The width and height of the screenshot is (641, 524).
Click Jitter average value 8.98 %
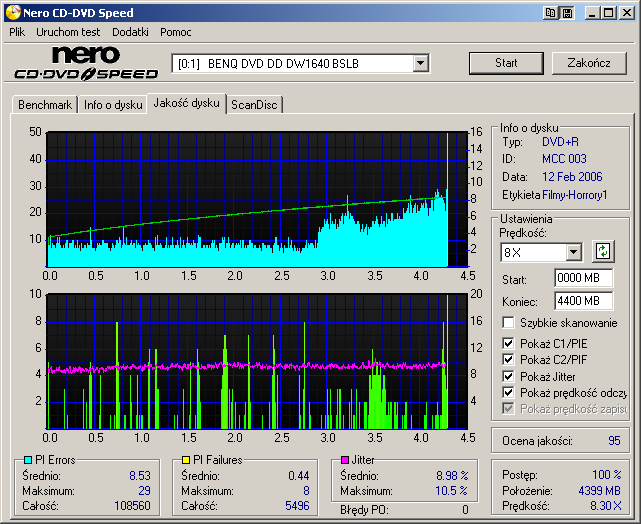click(x=452, y=476)
